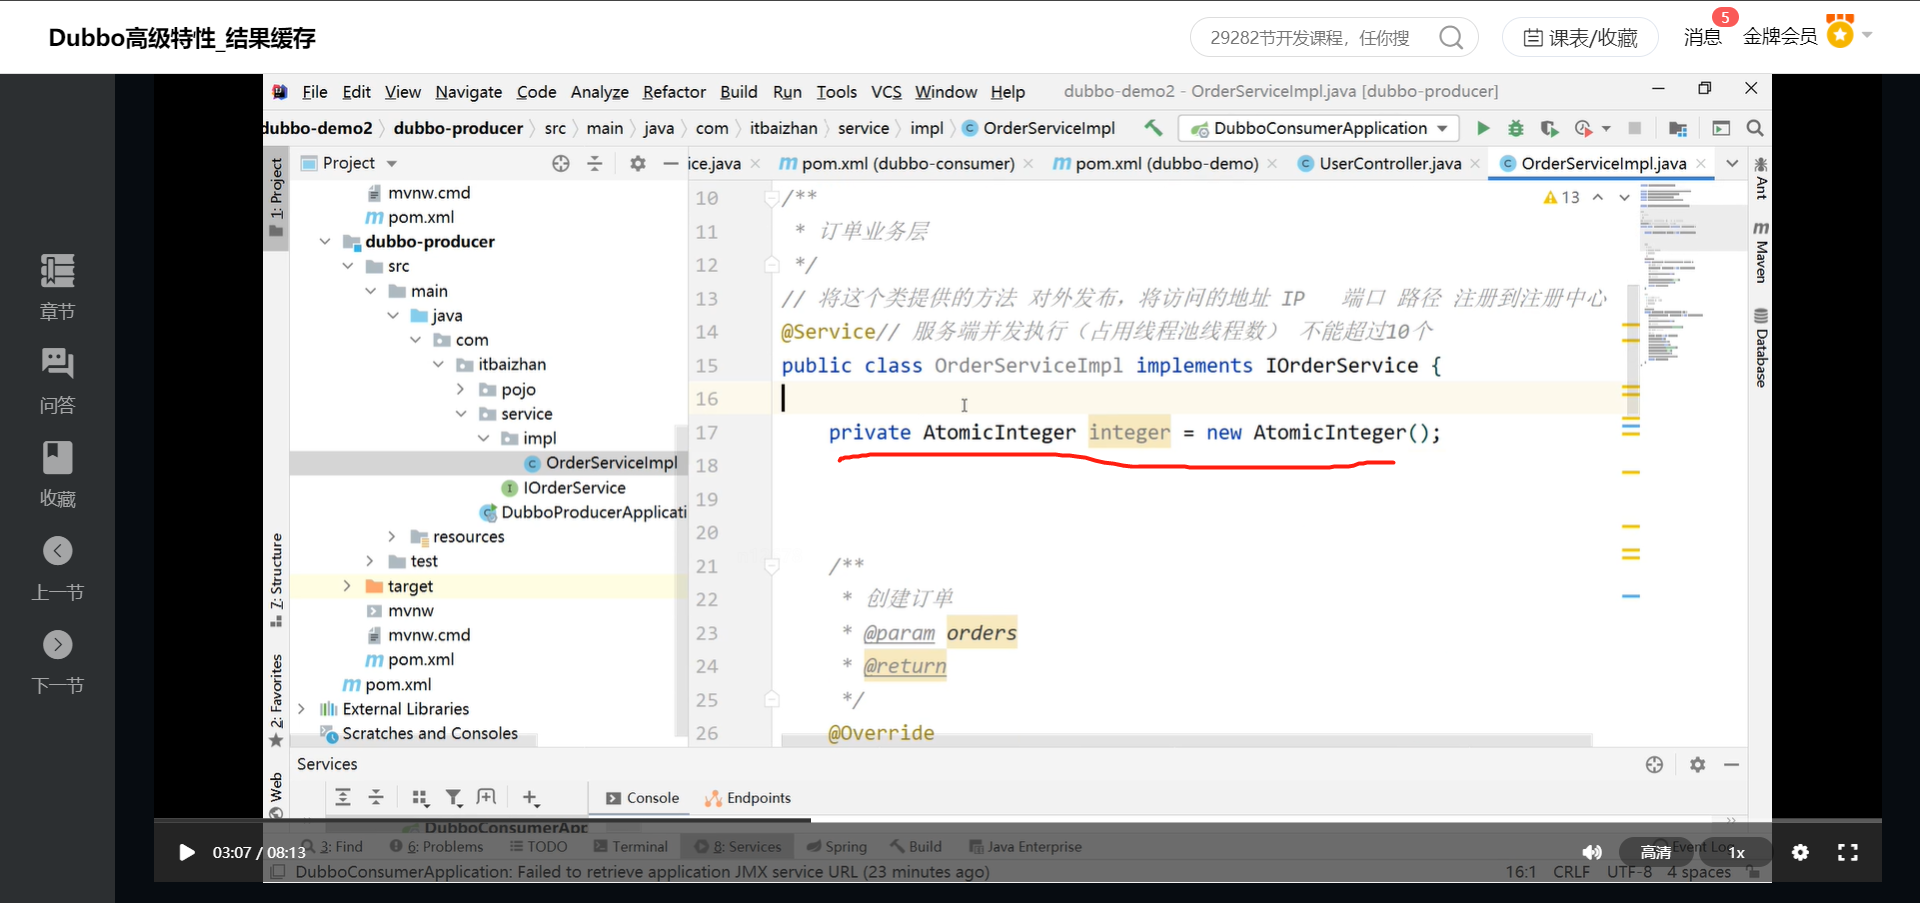Show hidden editor tabs dropdown
This screenshot has height=903, width=1920.
(x=1732, y=163)
